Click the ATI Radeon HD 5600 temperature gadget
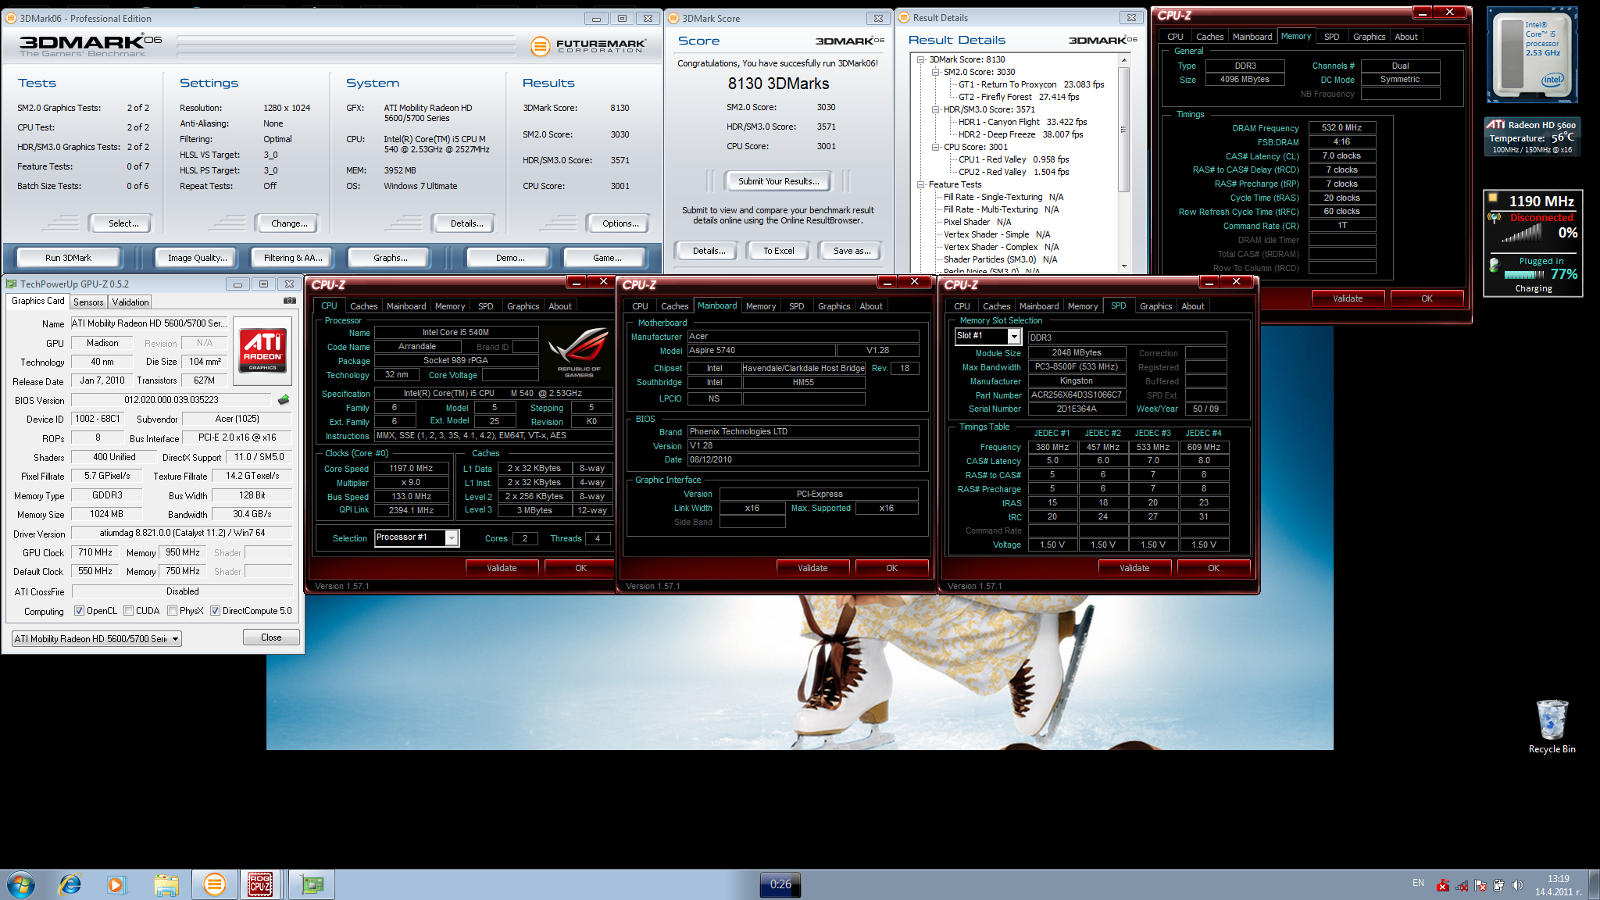The width and height of the screenshot is (1600, 900). (x=1532, y=137)
